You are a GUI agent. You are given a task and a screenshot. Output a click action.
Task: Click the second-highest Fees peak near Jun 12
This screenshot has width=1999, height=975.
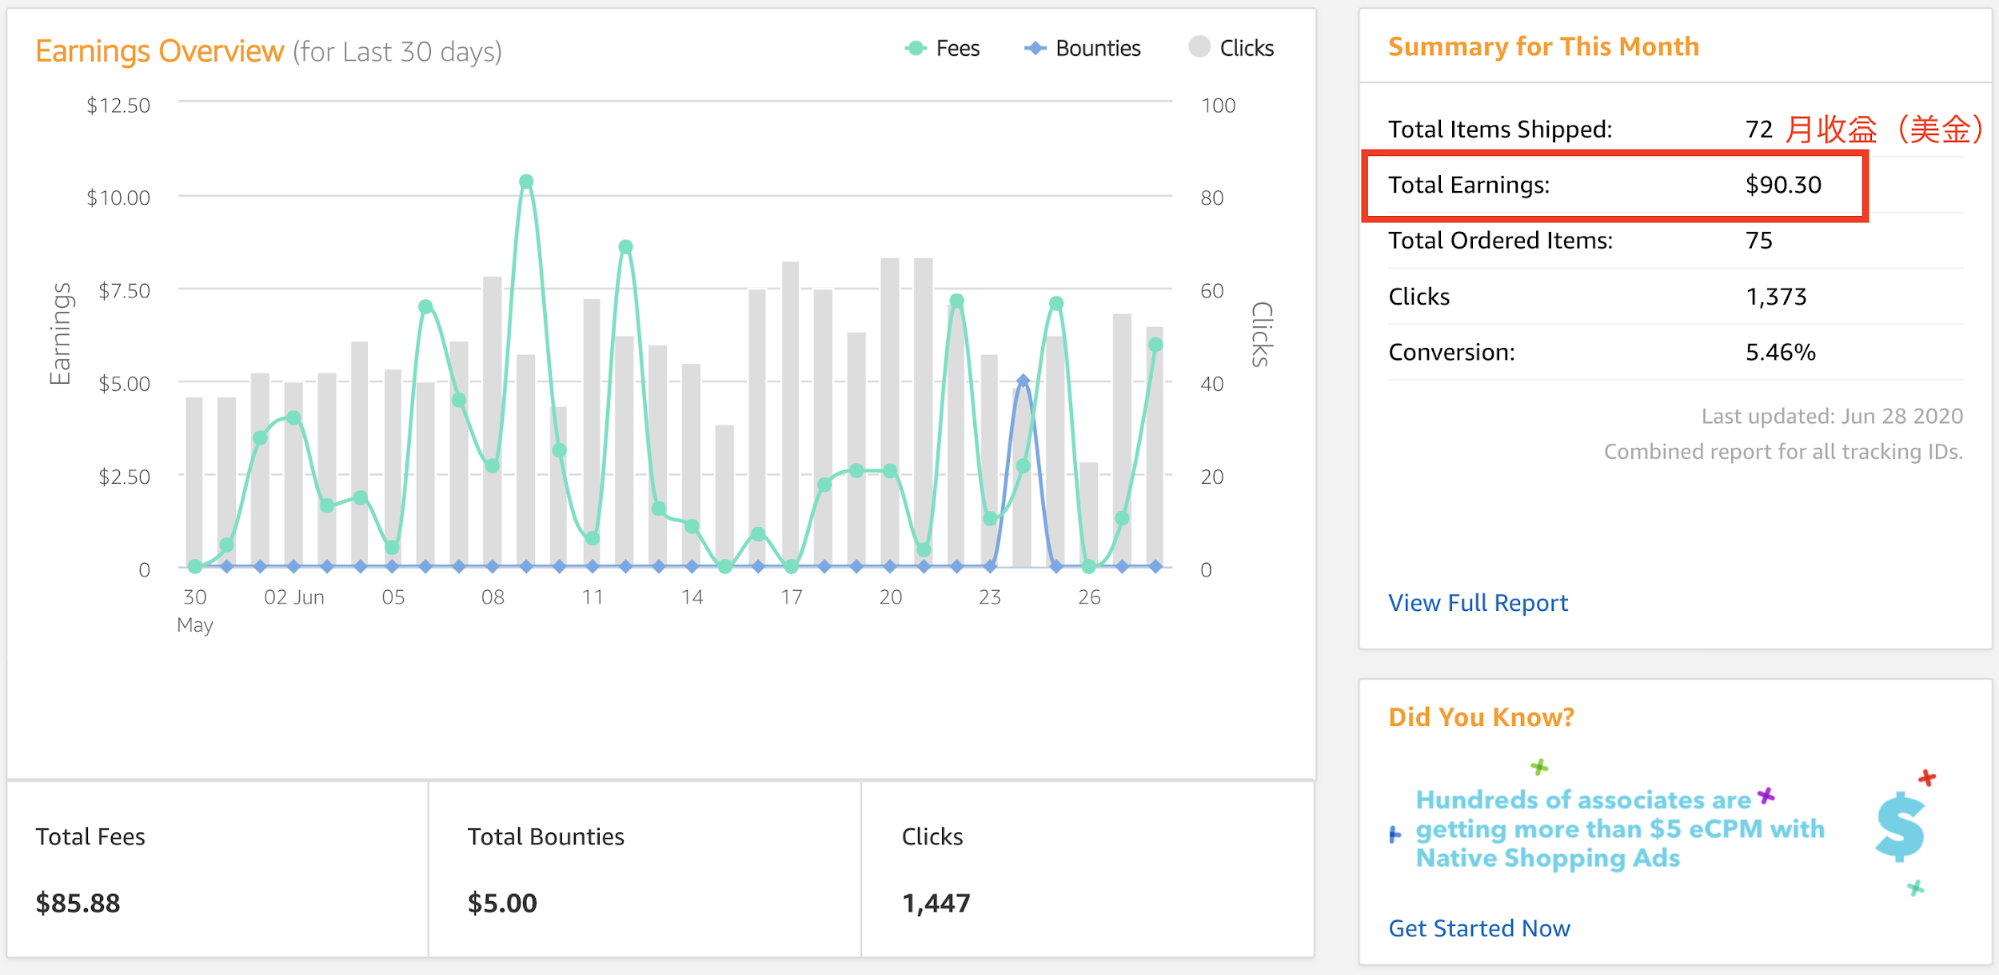[x=625, y=247]
